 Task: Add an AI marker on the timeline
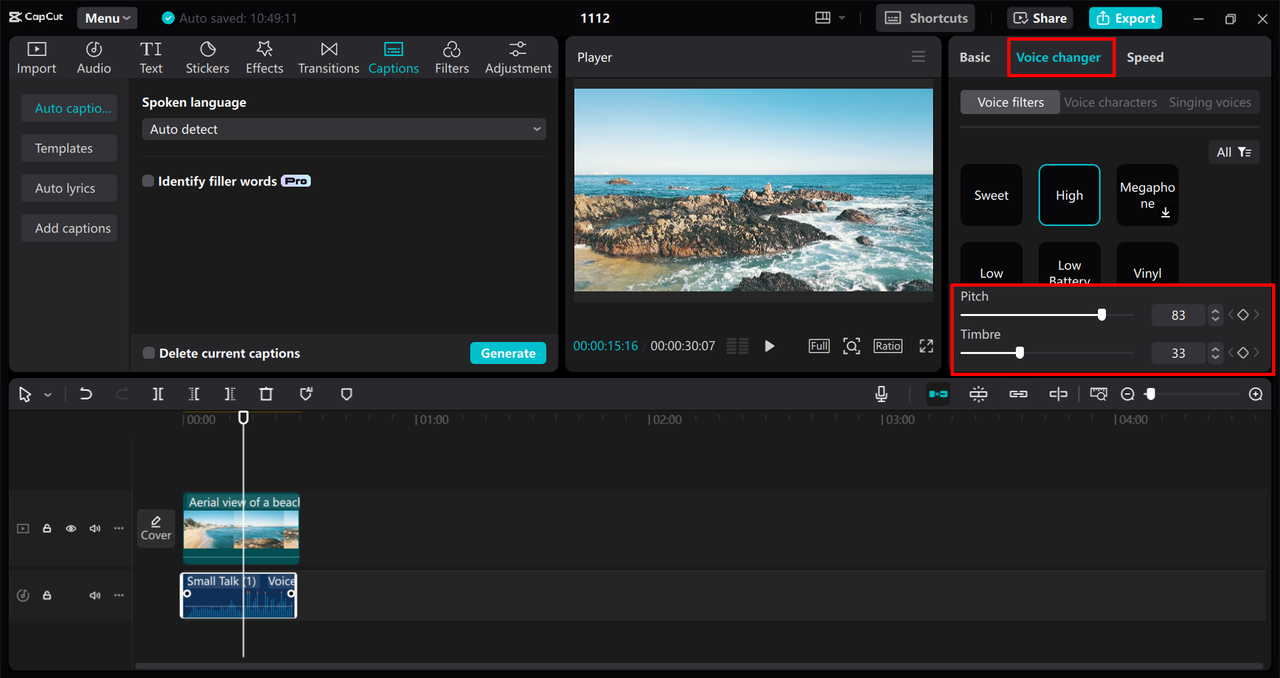pos(306,394)
